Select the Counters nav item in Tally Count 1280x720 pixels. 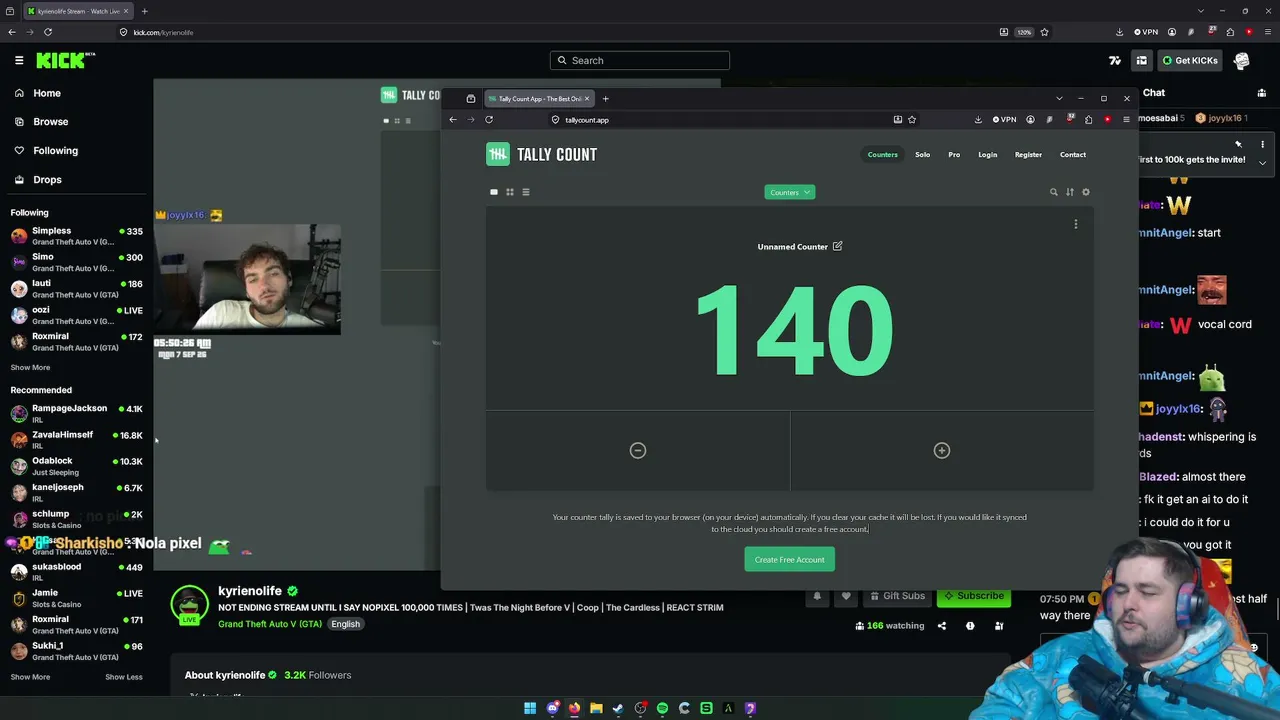[x=883, y=154]
